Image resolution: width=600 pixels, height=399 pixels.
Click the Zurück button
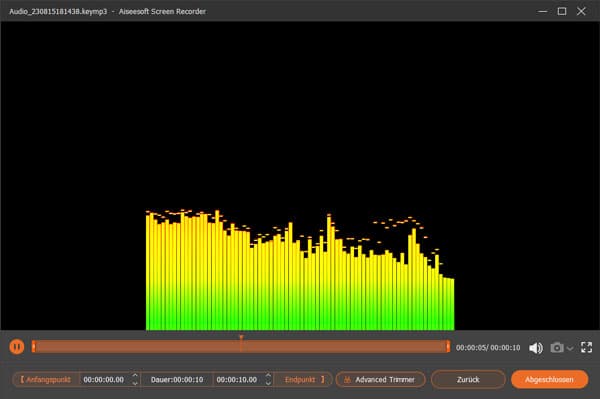[x=468, y=379]
